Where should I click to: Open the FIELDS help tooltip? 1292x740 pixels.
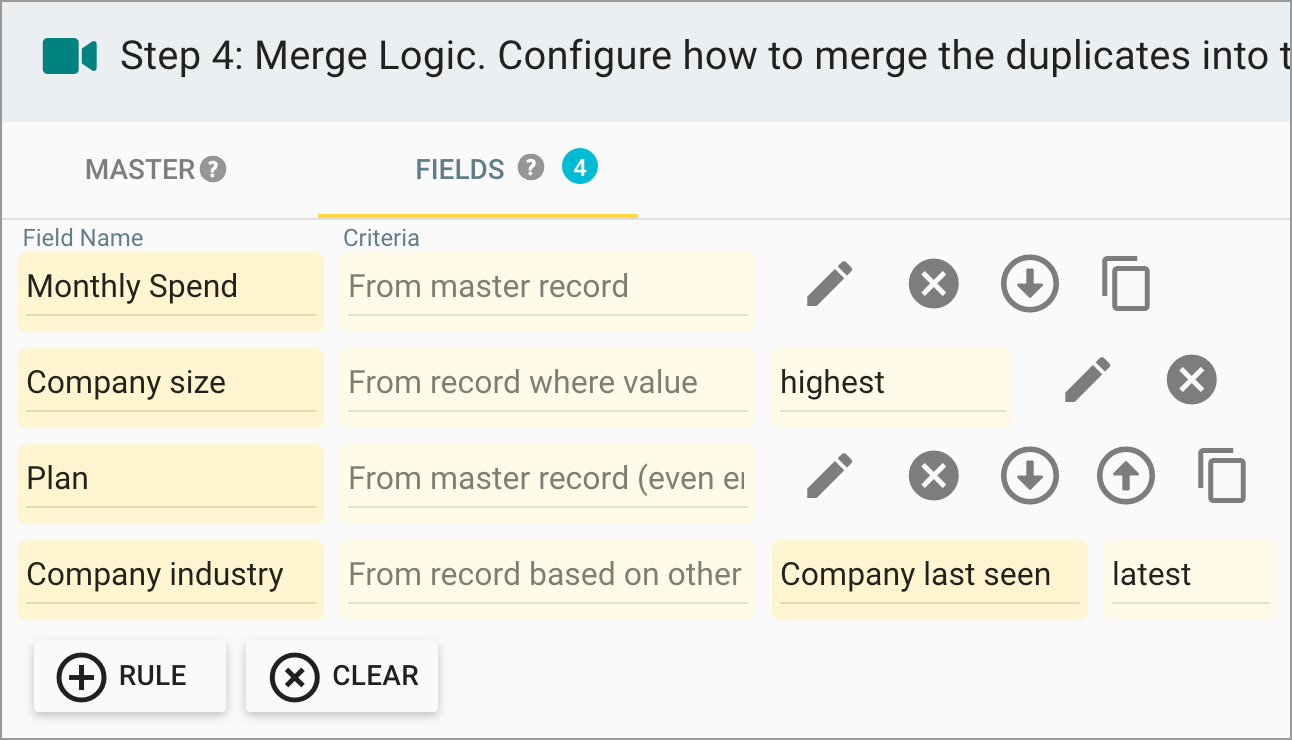pyautogui.click(x=531, y=168)
